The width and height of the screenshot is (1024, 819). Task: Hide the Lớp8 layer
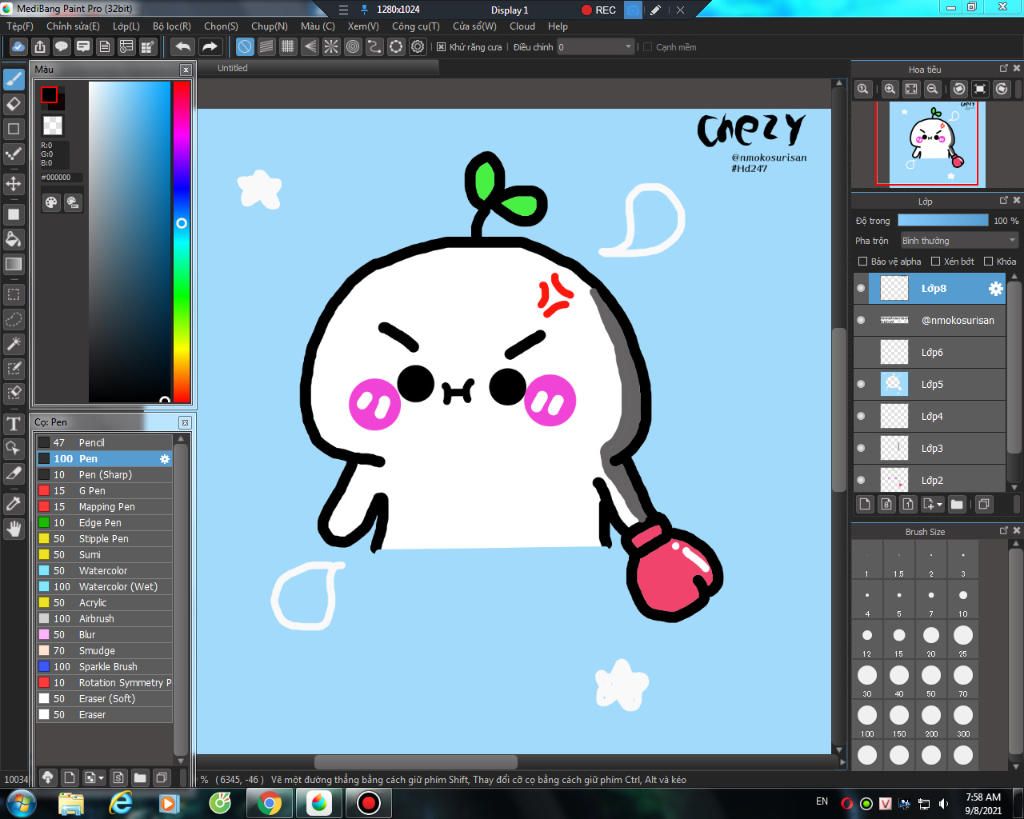point(861,288)
